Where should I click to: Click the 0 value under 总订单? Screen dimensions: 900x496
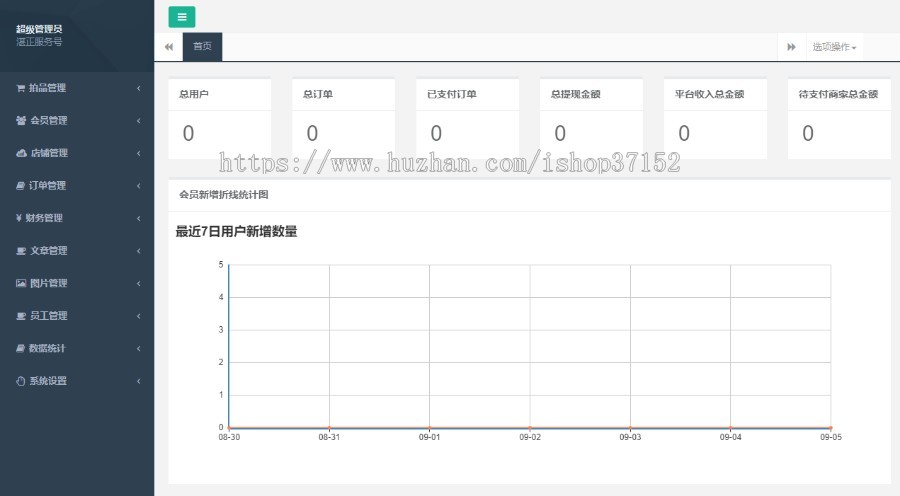(312, 134)
